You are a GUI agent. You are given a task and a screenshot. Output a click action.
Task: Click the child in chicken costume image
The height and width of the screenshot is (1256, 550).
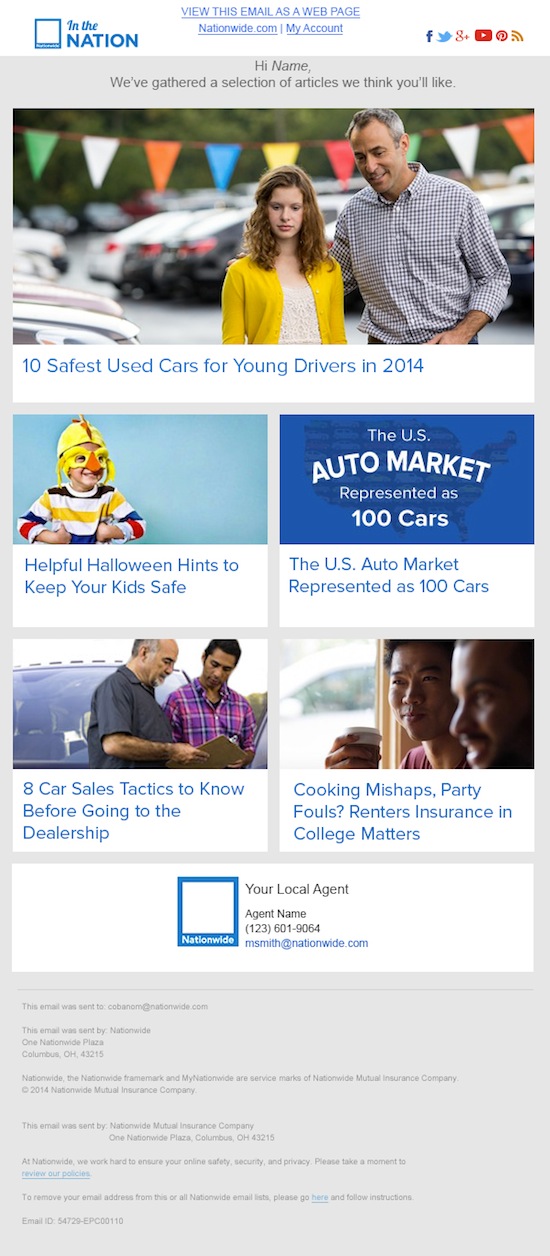click(140, 479)
